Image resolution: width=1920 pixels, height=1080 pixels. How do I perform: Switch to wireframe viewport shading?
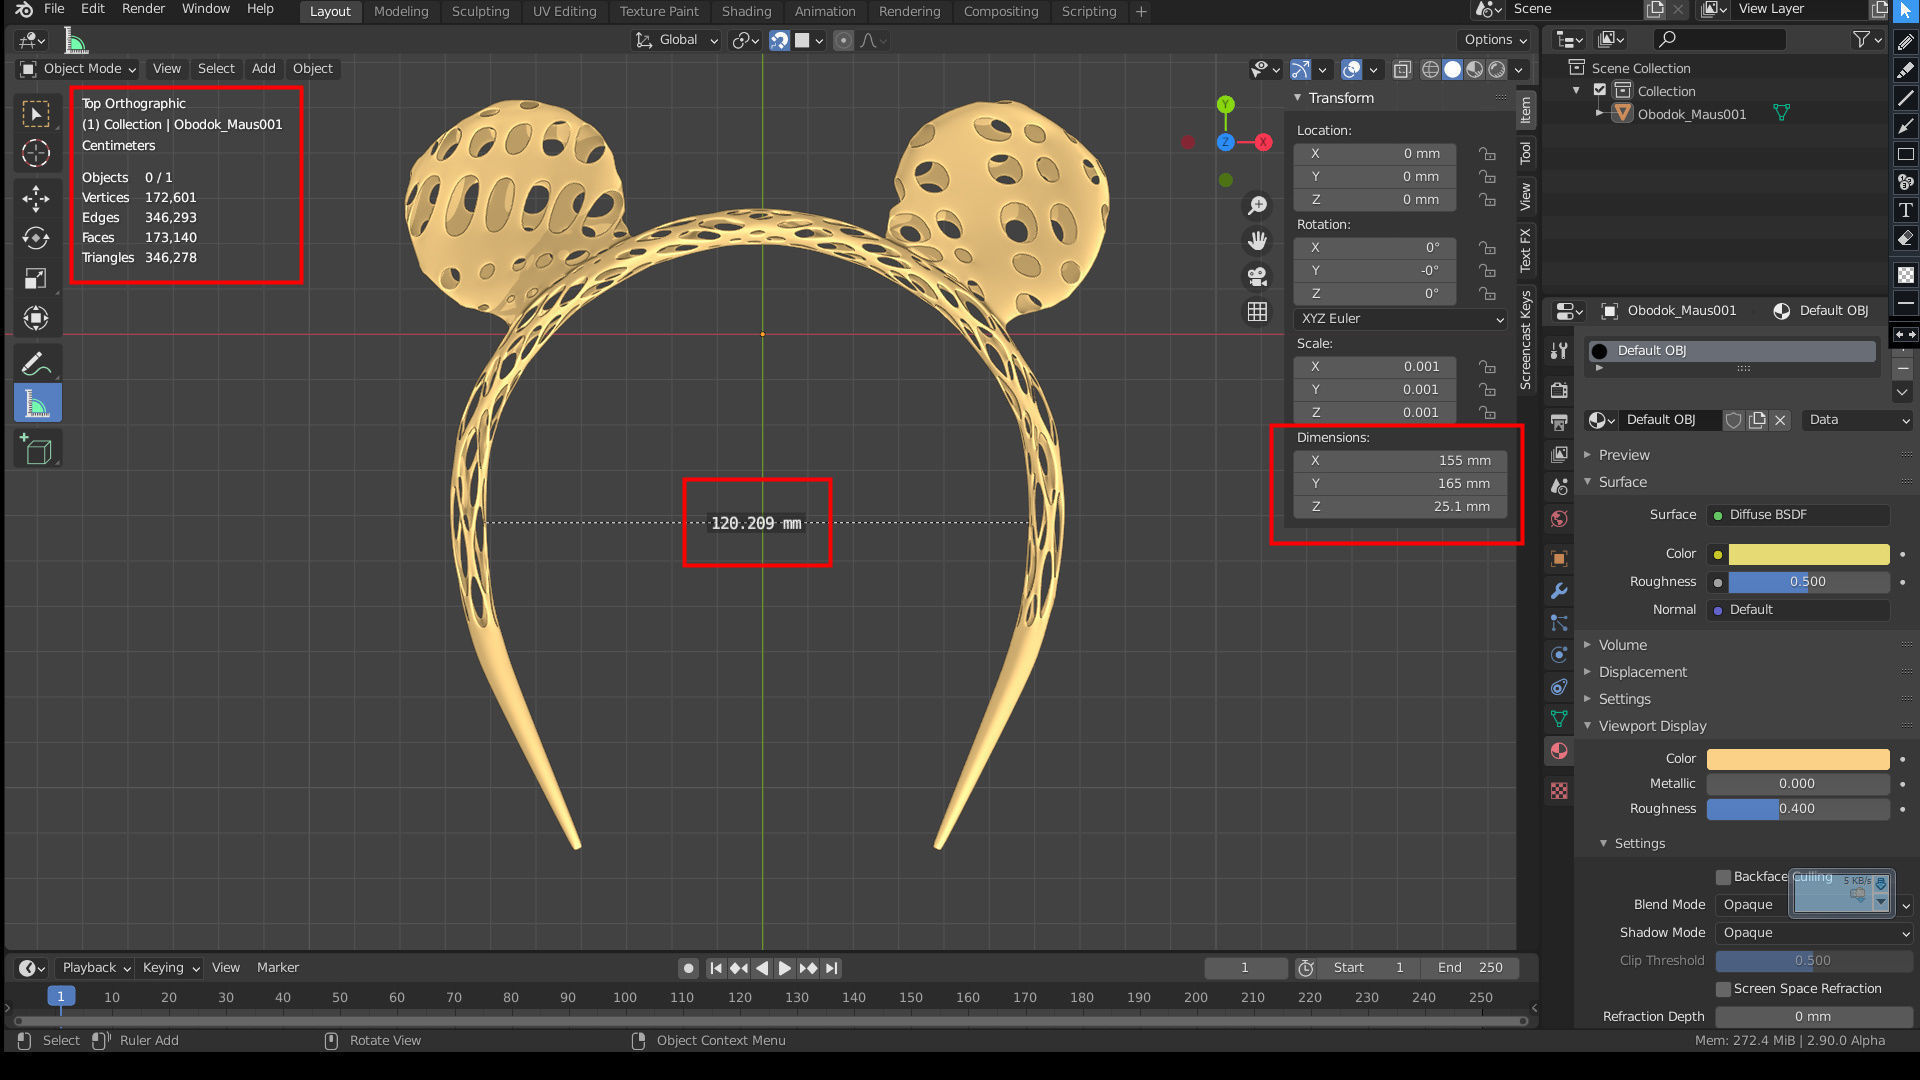1430,69
